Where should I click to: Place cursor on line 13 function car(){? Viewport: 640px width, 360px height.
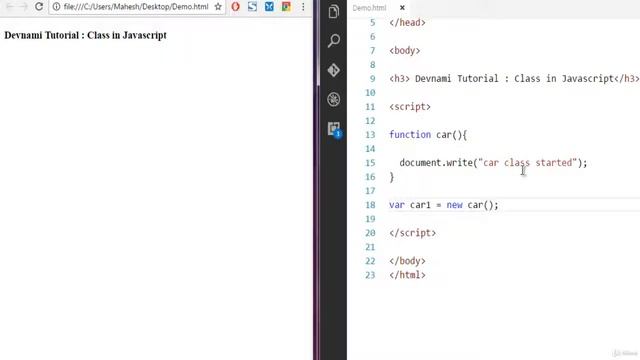pos(428,135)
